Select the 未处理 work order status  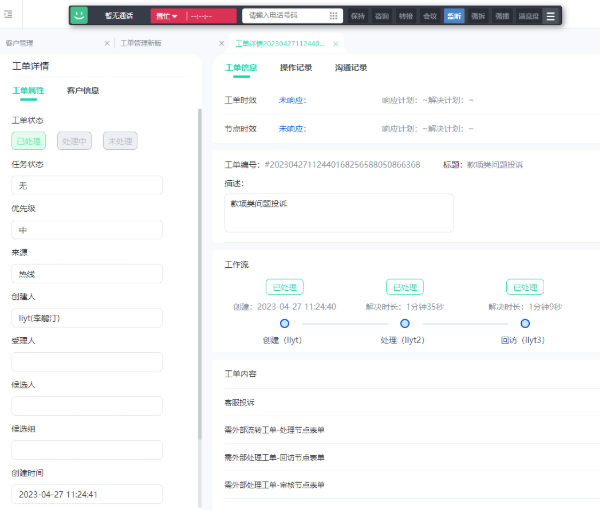coord(120,142)
